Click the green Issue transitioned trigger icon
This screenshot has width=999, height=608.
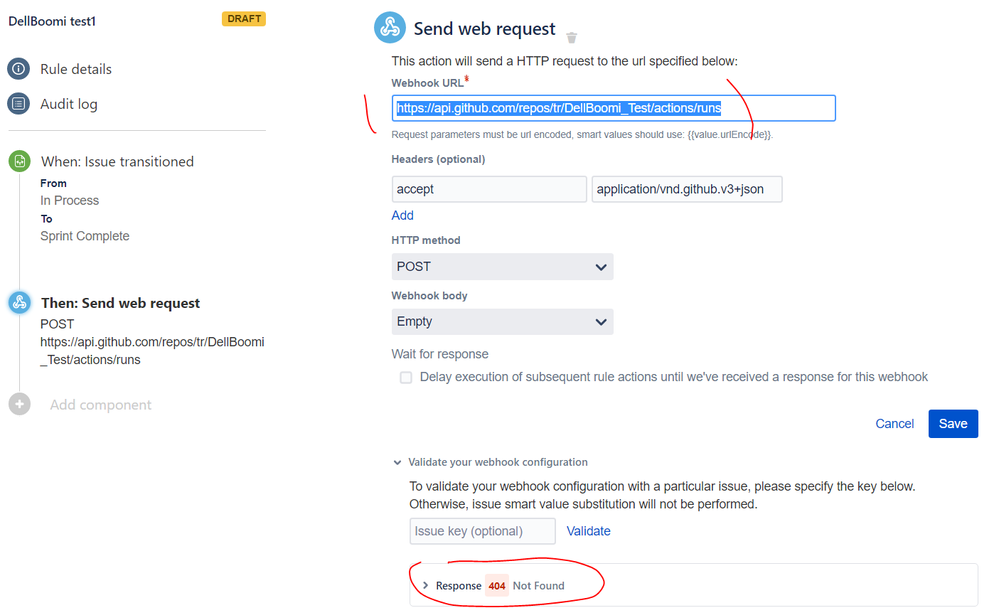coord(20,161)
